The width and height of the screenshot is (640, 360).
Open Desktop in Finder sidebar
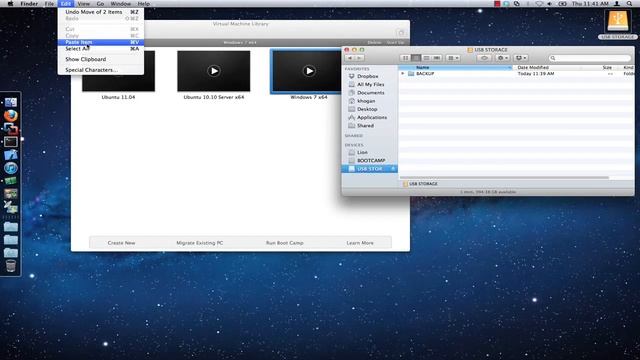click(x=367, y=109)
